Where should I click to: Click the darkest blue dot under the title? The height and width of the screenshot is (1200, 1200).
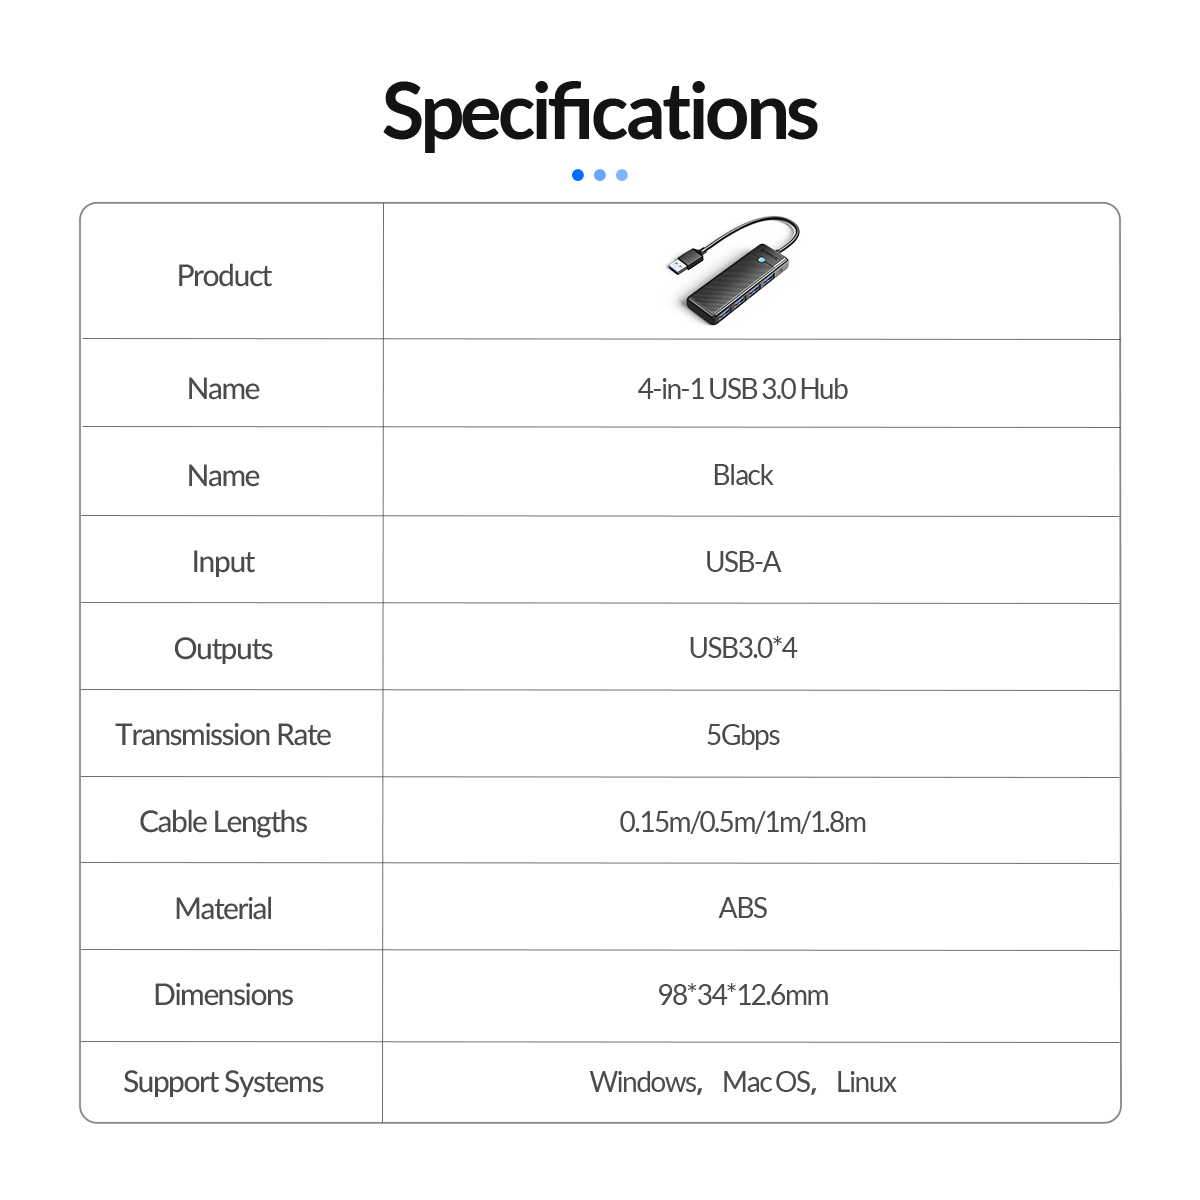point(578,175)
